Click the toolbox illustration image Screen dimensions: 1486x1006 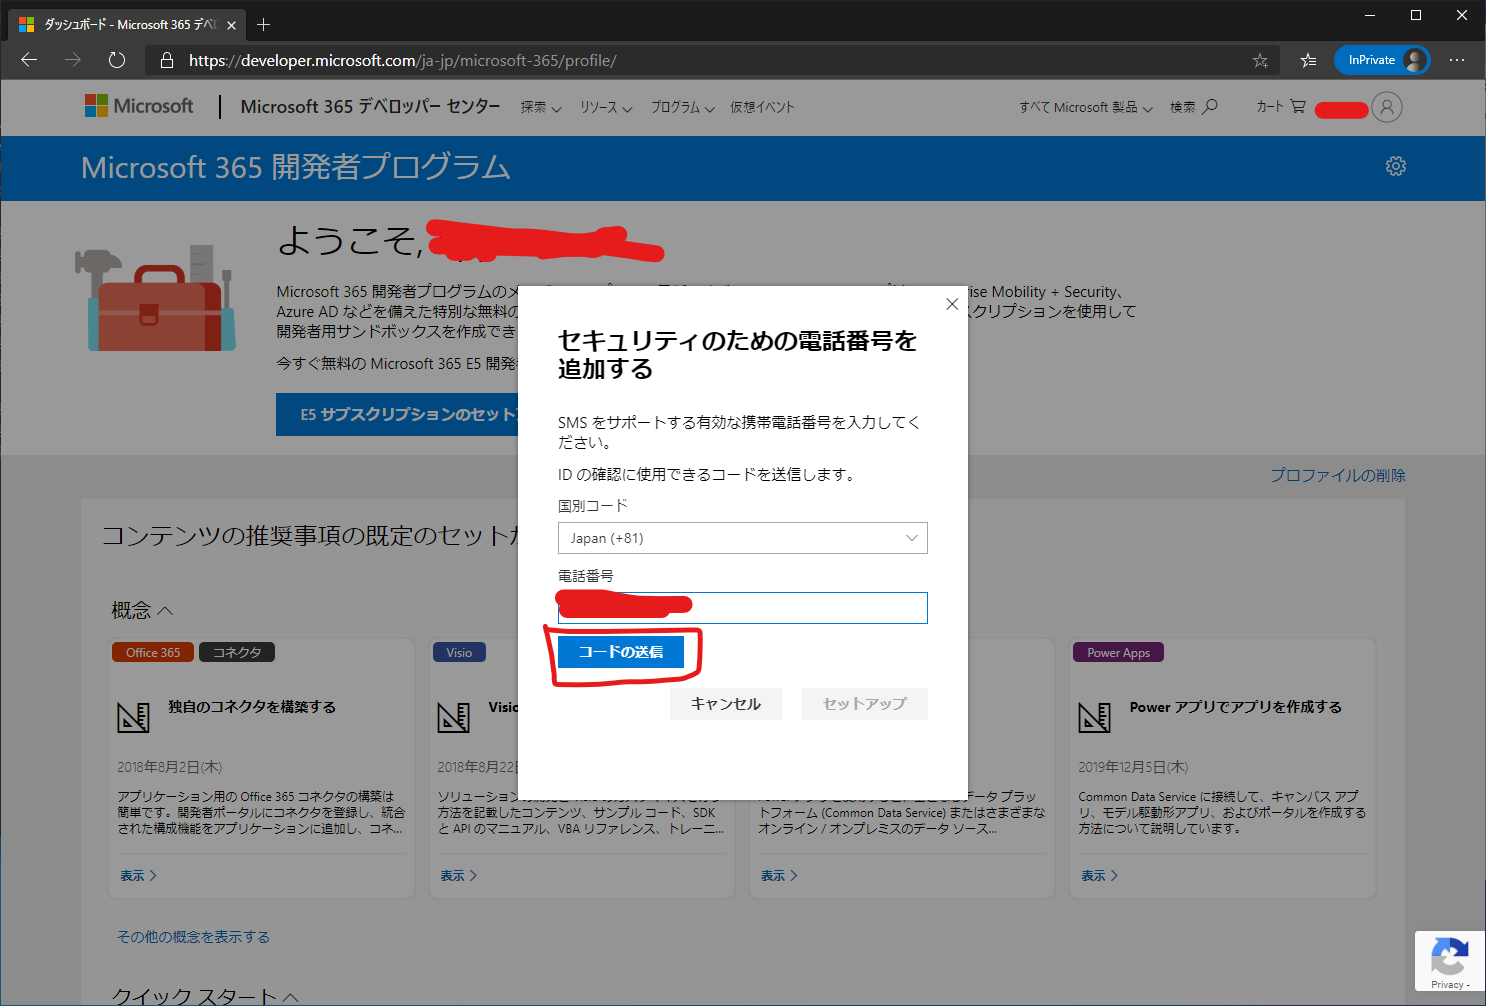[x=155, y=298]
